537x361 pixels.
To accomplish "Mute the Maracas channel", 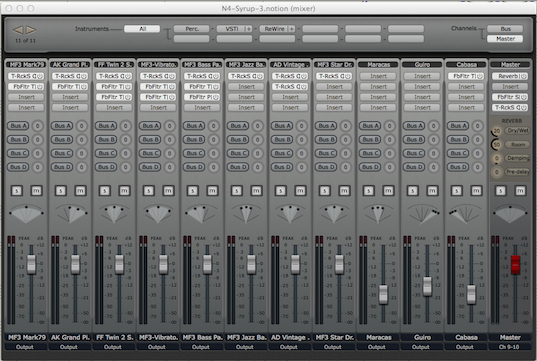I will pyautogui.click(x=388, y=190).
